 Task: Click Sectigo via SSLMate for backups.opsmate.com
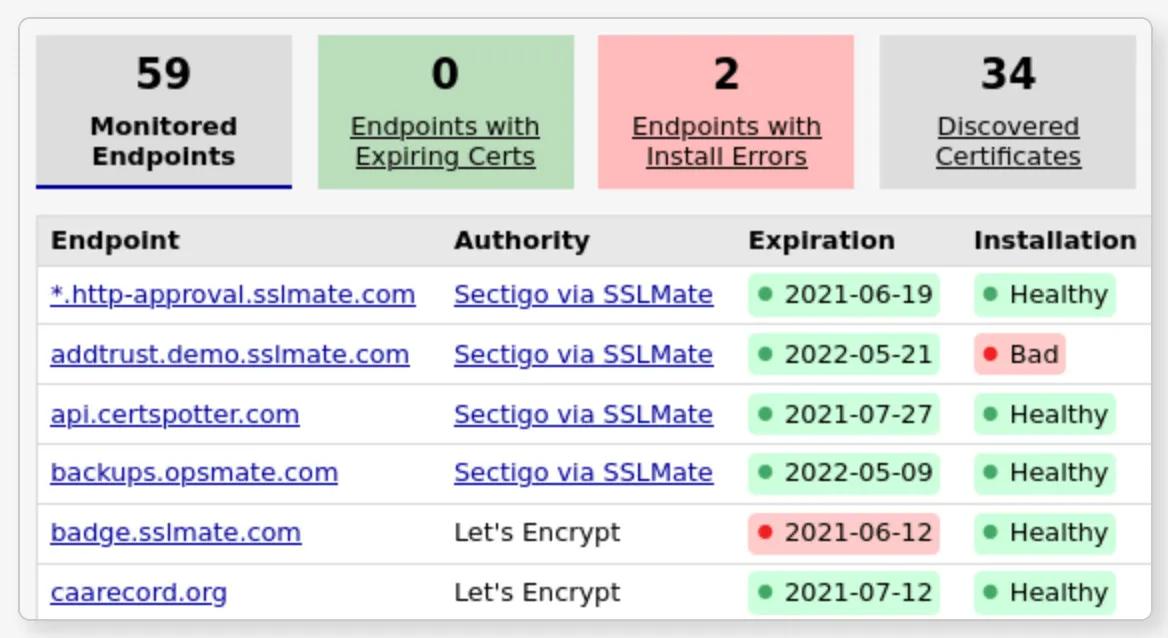(583, 473)
